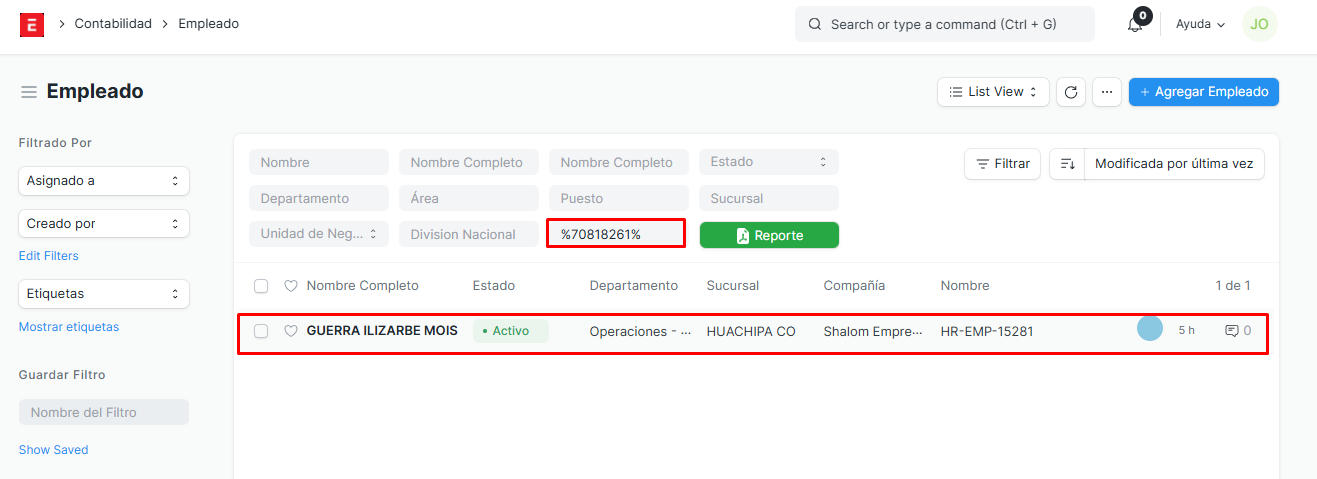Click the JO user avatar
Viewport: 1317px width, 479px height.
click(1259, 24)
